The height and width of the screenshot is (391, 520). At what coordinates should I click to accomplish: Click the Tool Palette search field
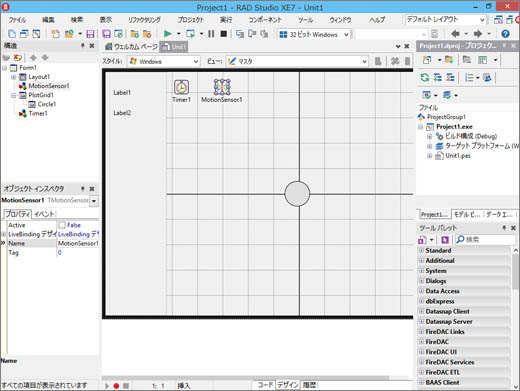point(485,239)
